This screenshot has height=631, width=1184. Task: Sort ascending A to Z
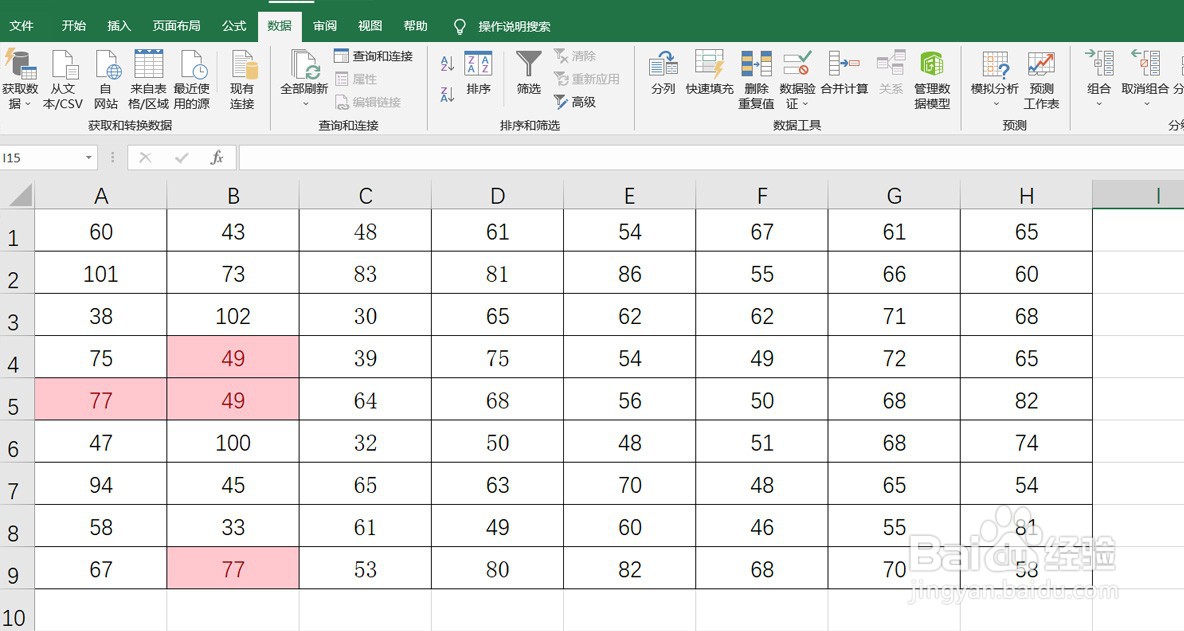click(447, 64)
